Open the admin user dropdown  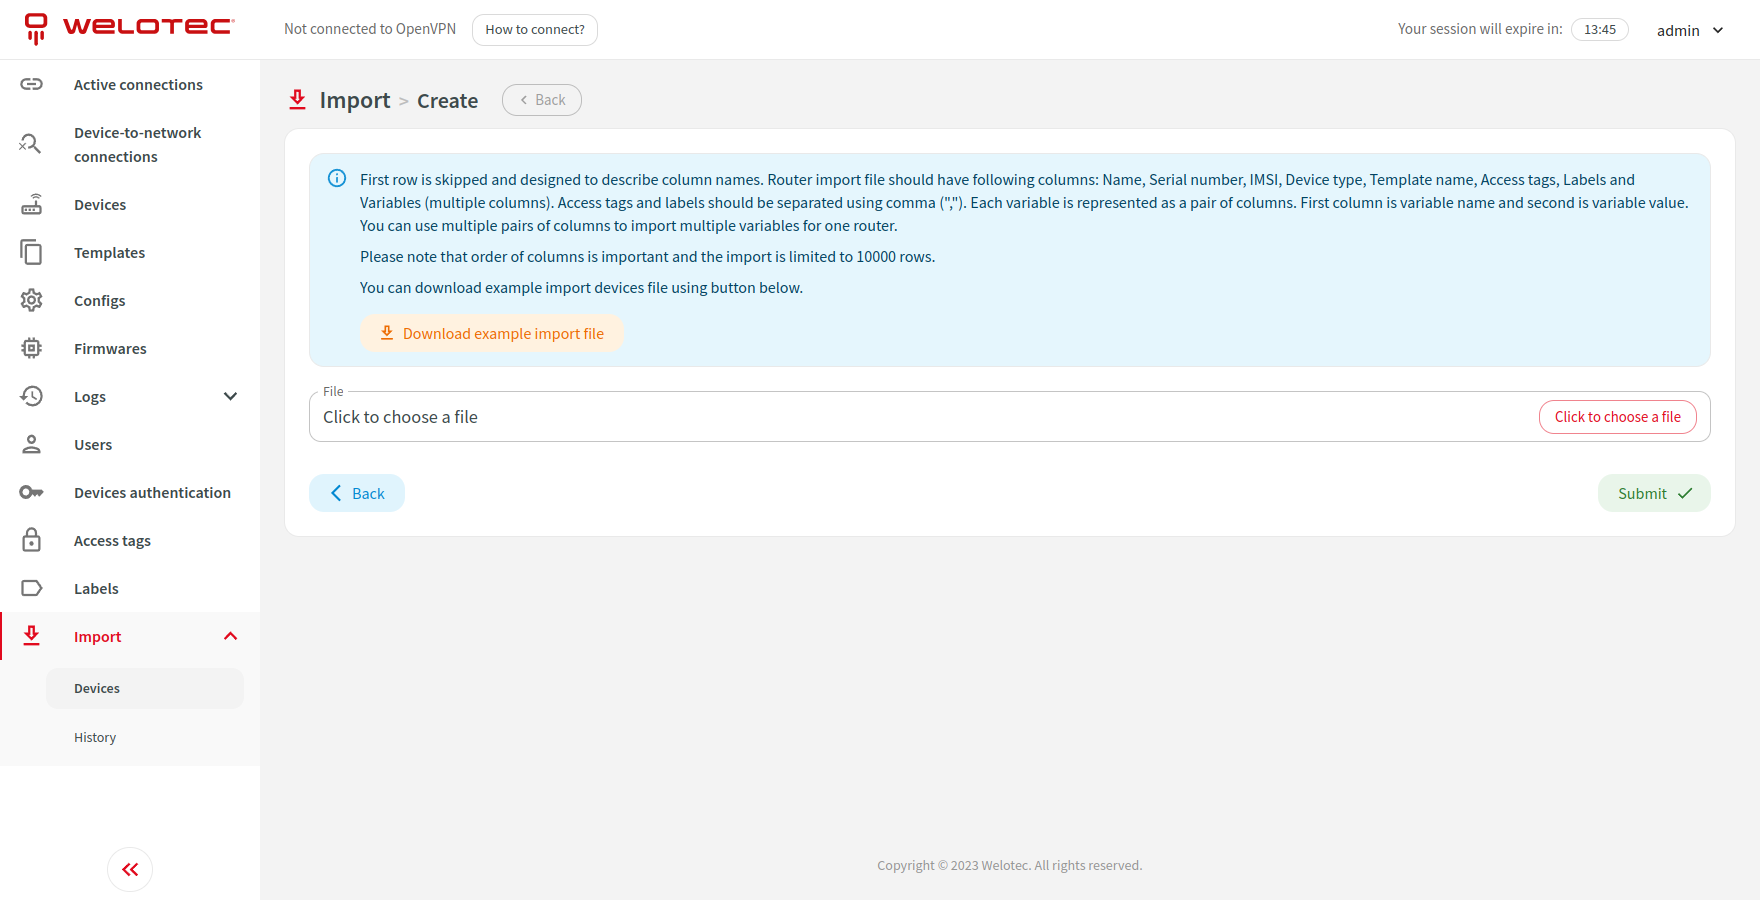pyautogui.click(x=1690, y=30)
